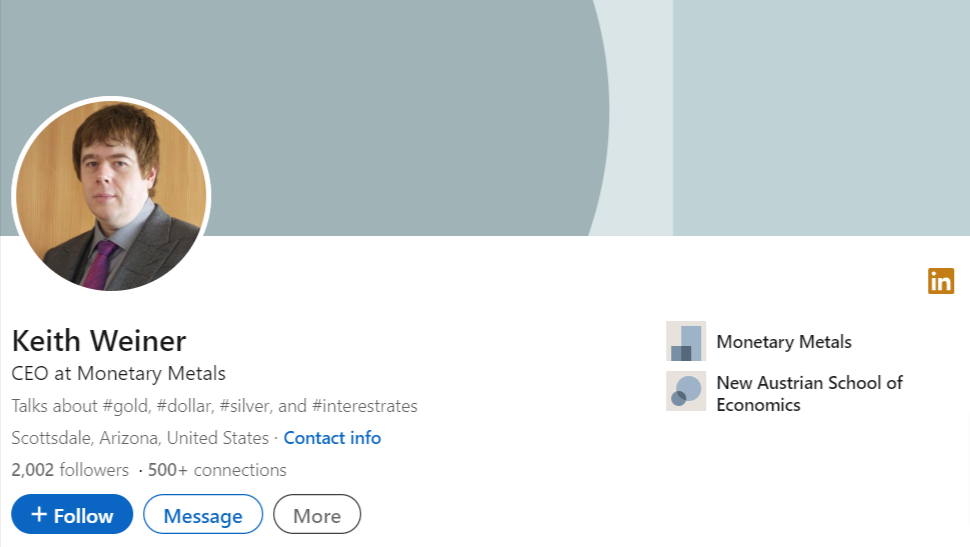This screenshot has height=547, width=970.
Task: Click the CEO at Monetary Metals headline
Action: (119, 374)
